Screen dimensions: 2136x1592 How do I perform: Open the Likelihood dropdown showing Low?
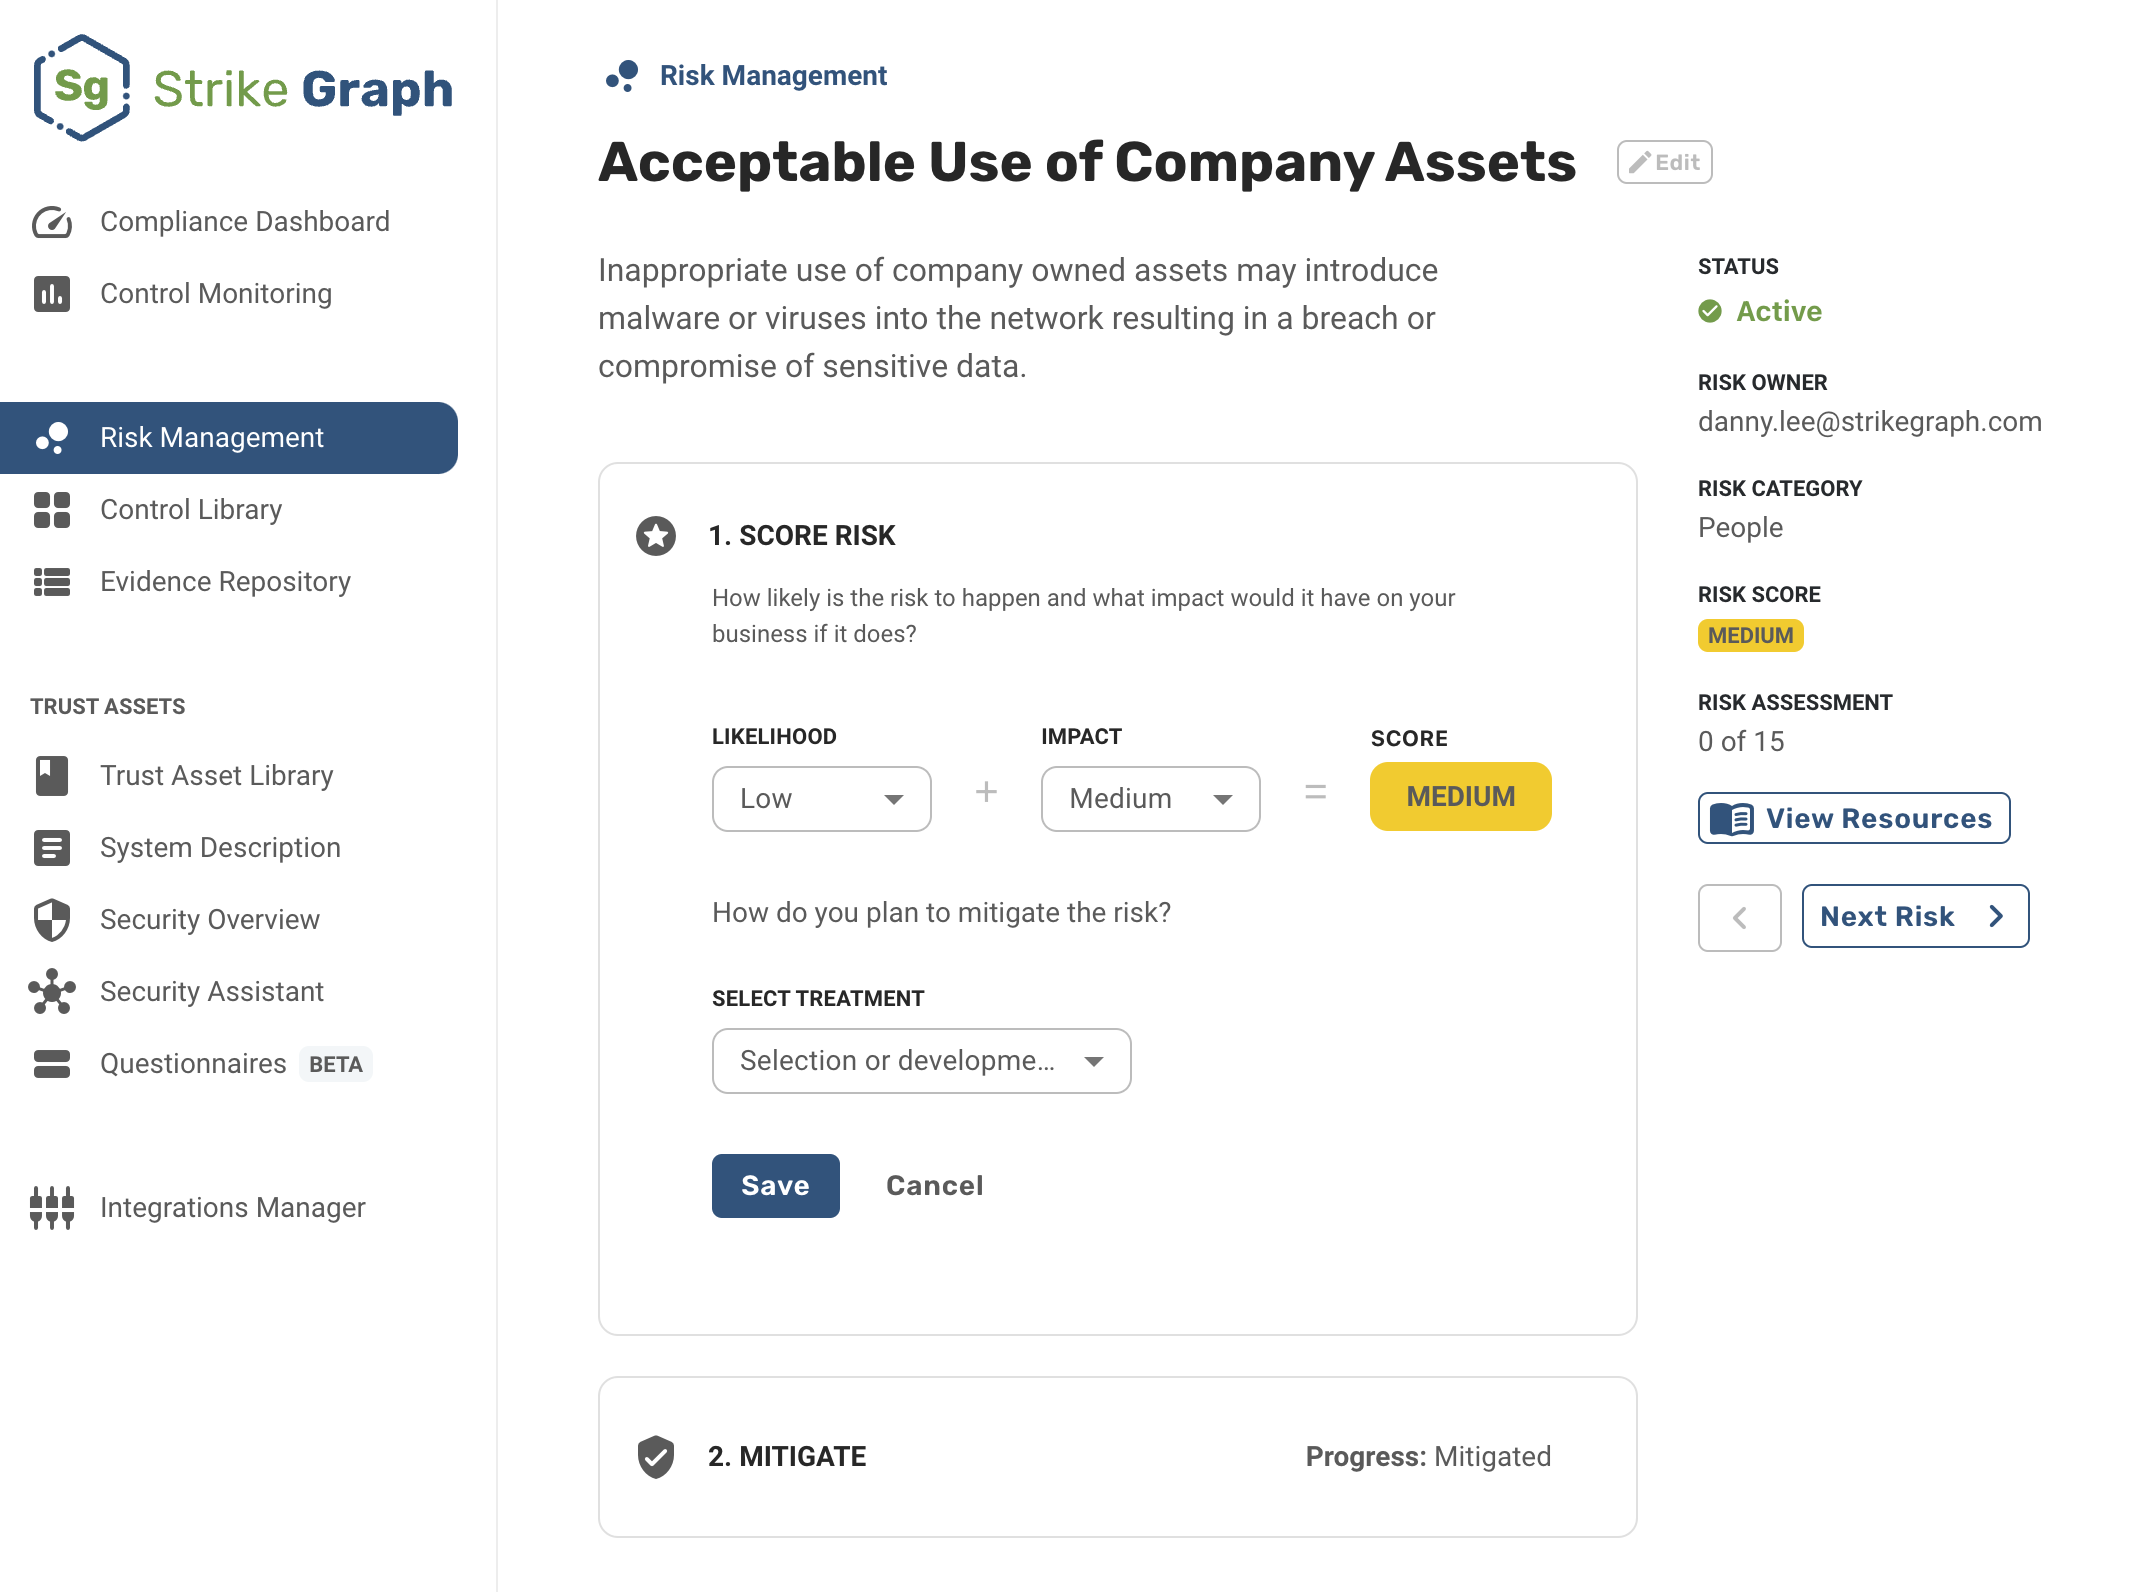point(821,798)
